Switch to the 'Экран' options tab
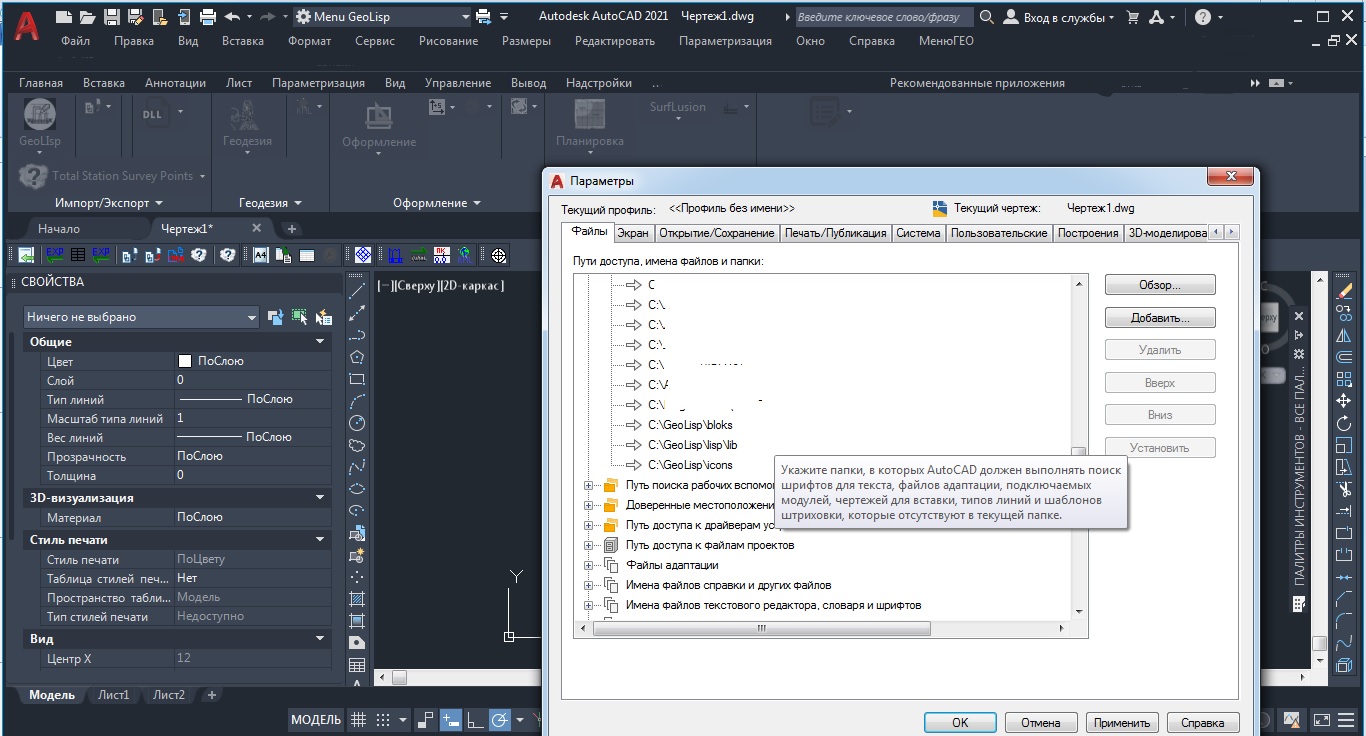The image size is (1366, 736). [x=632, y=233]
